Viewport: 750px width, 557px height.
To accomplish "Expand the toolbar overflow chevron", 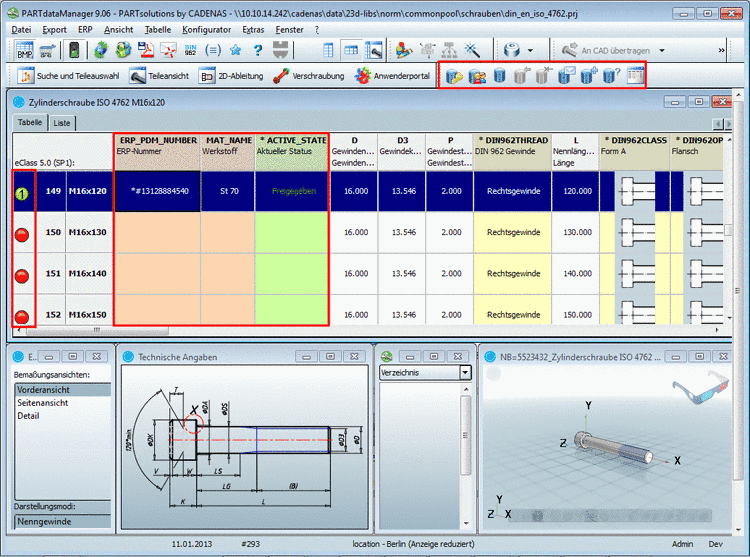I will pyautogui.click(x=721, y=49).
